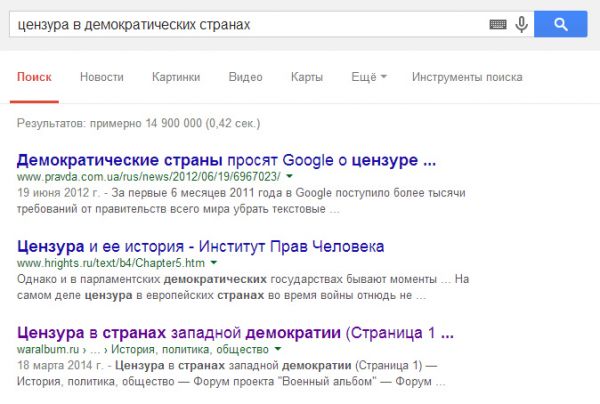600x404 pixels.
Task: Click the blue magnifier search button
Action: click(561, 24)
